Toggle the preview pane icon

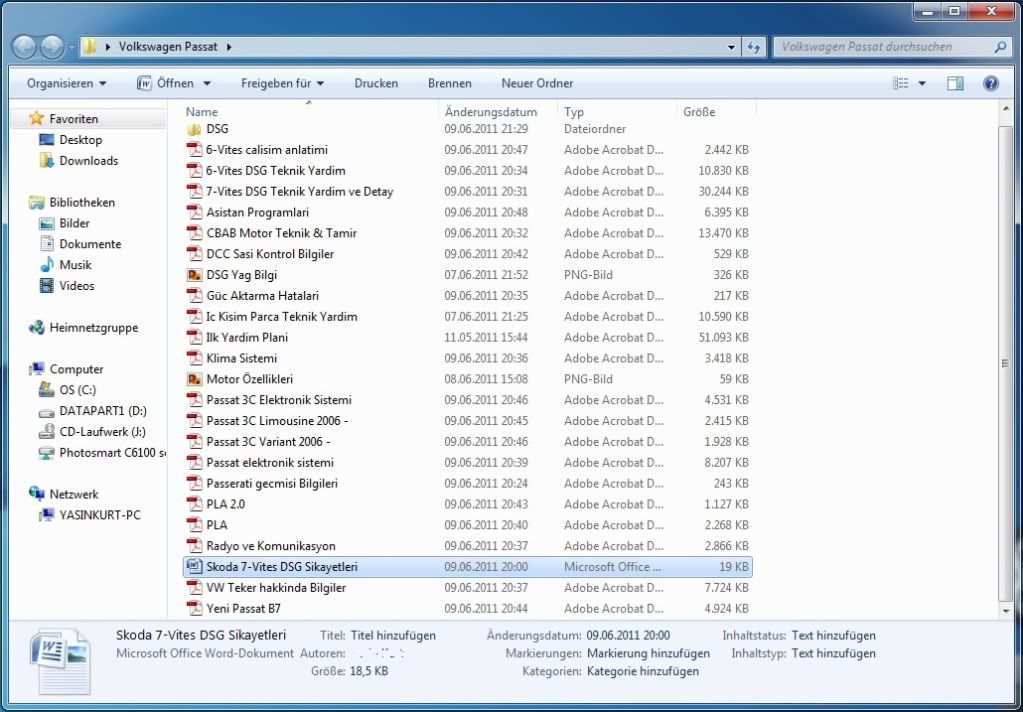click(x=955, y=84)
